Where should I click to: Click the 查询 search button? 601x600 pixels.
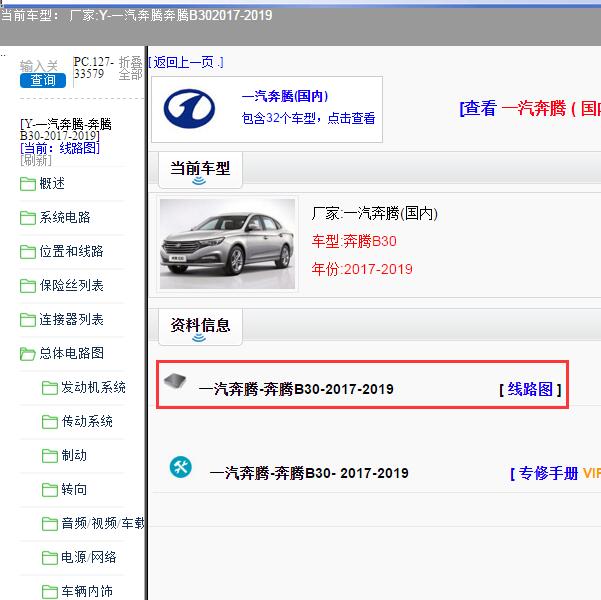point(42,81)
